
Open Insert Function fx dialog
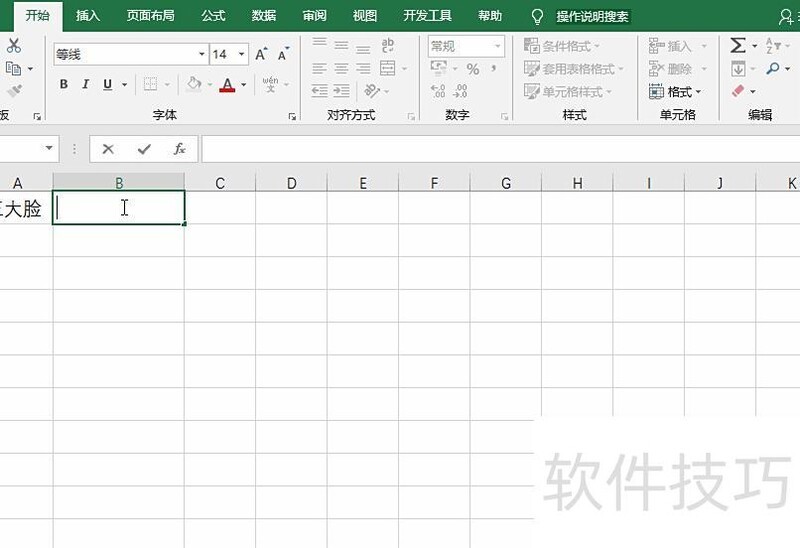[x=180, y=149]
